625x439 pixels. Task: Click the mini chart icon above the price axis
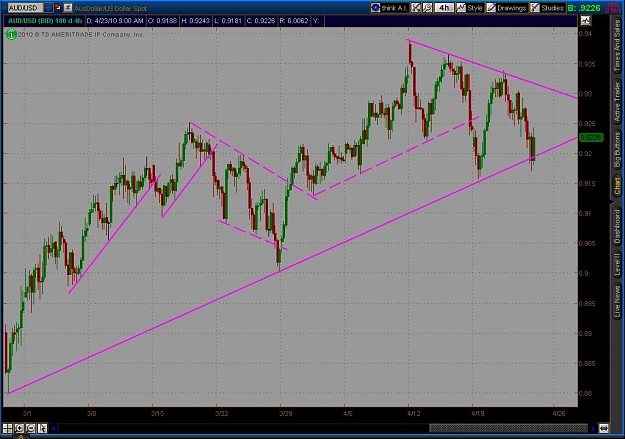pos(585,21)
